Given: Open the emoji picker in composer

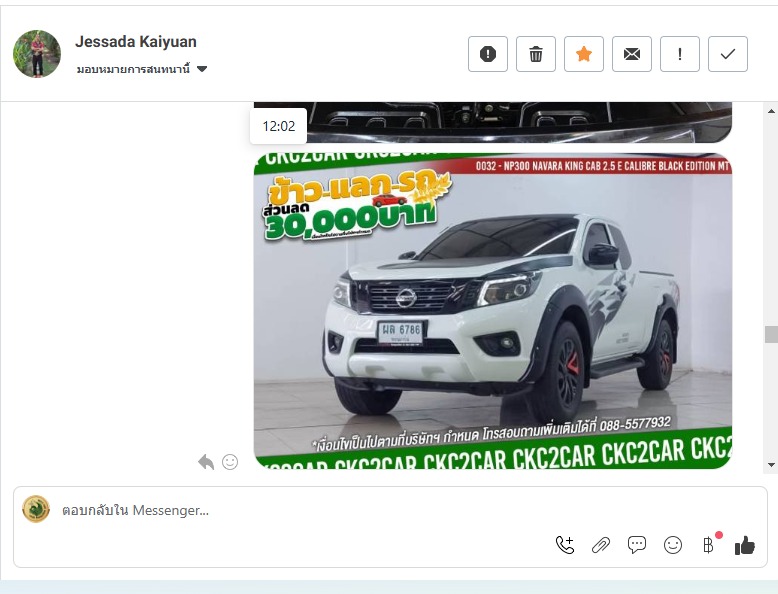Looking at the screenshot, I should [673, 545].
